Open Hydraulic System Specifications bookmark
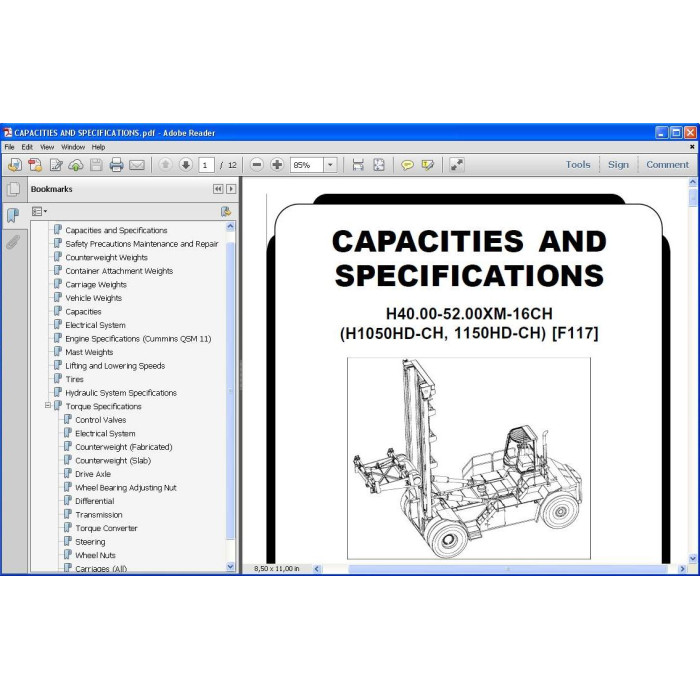The image size is (700, 700). (121, 393)
